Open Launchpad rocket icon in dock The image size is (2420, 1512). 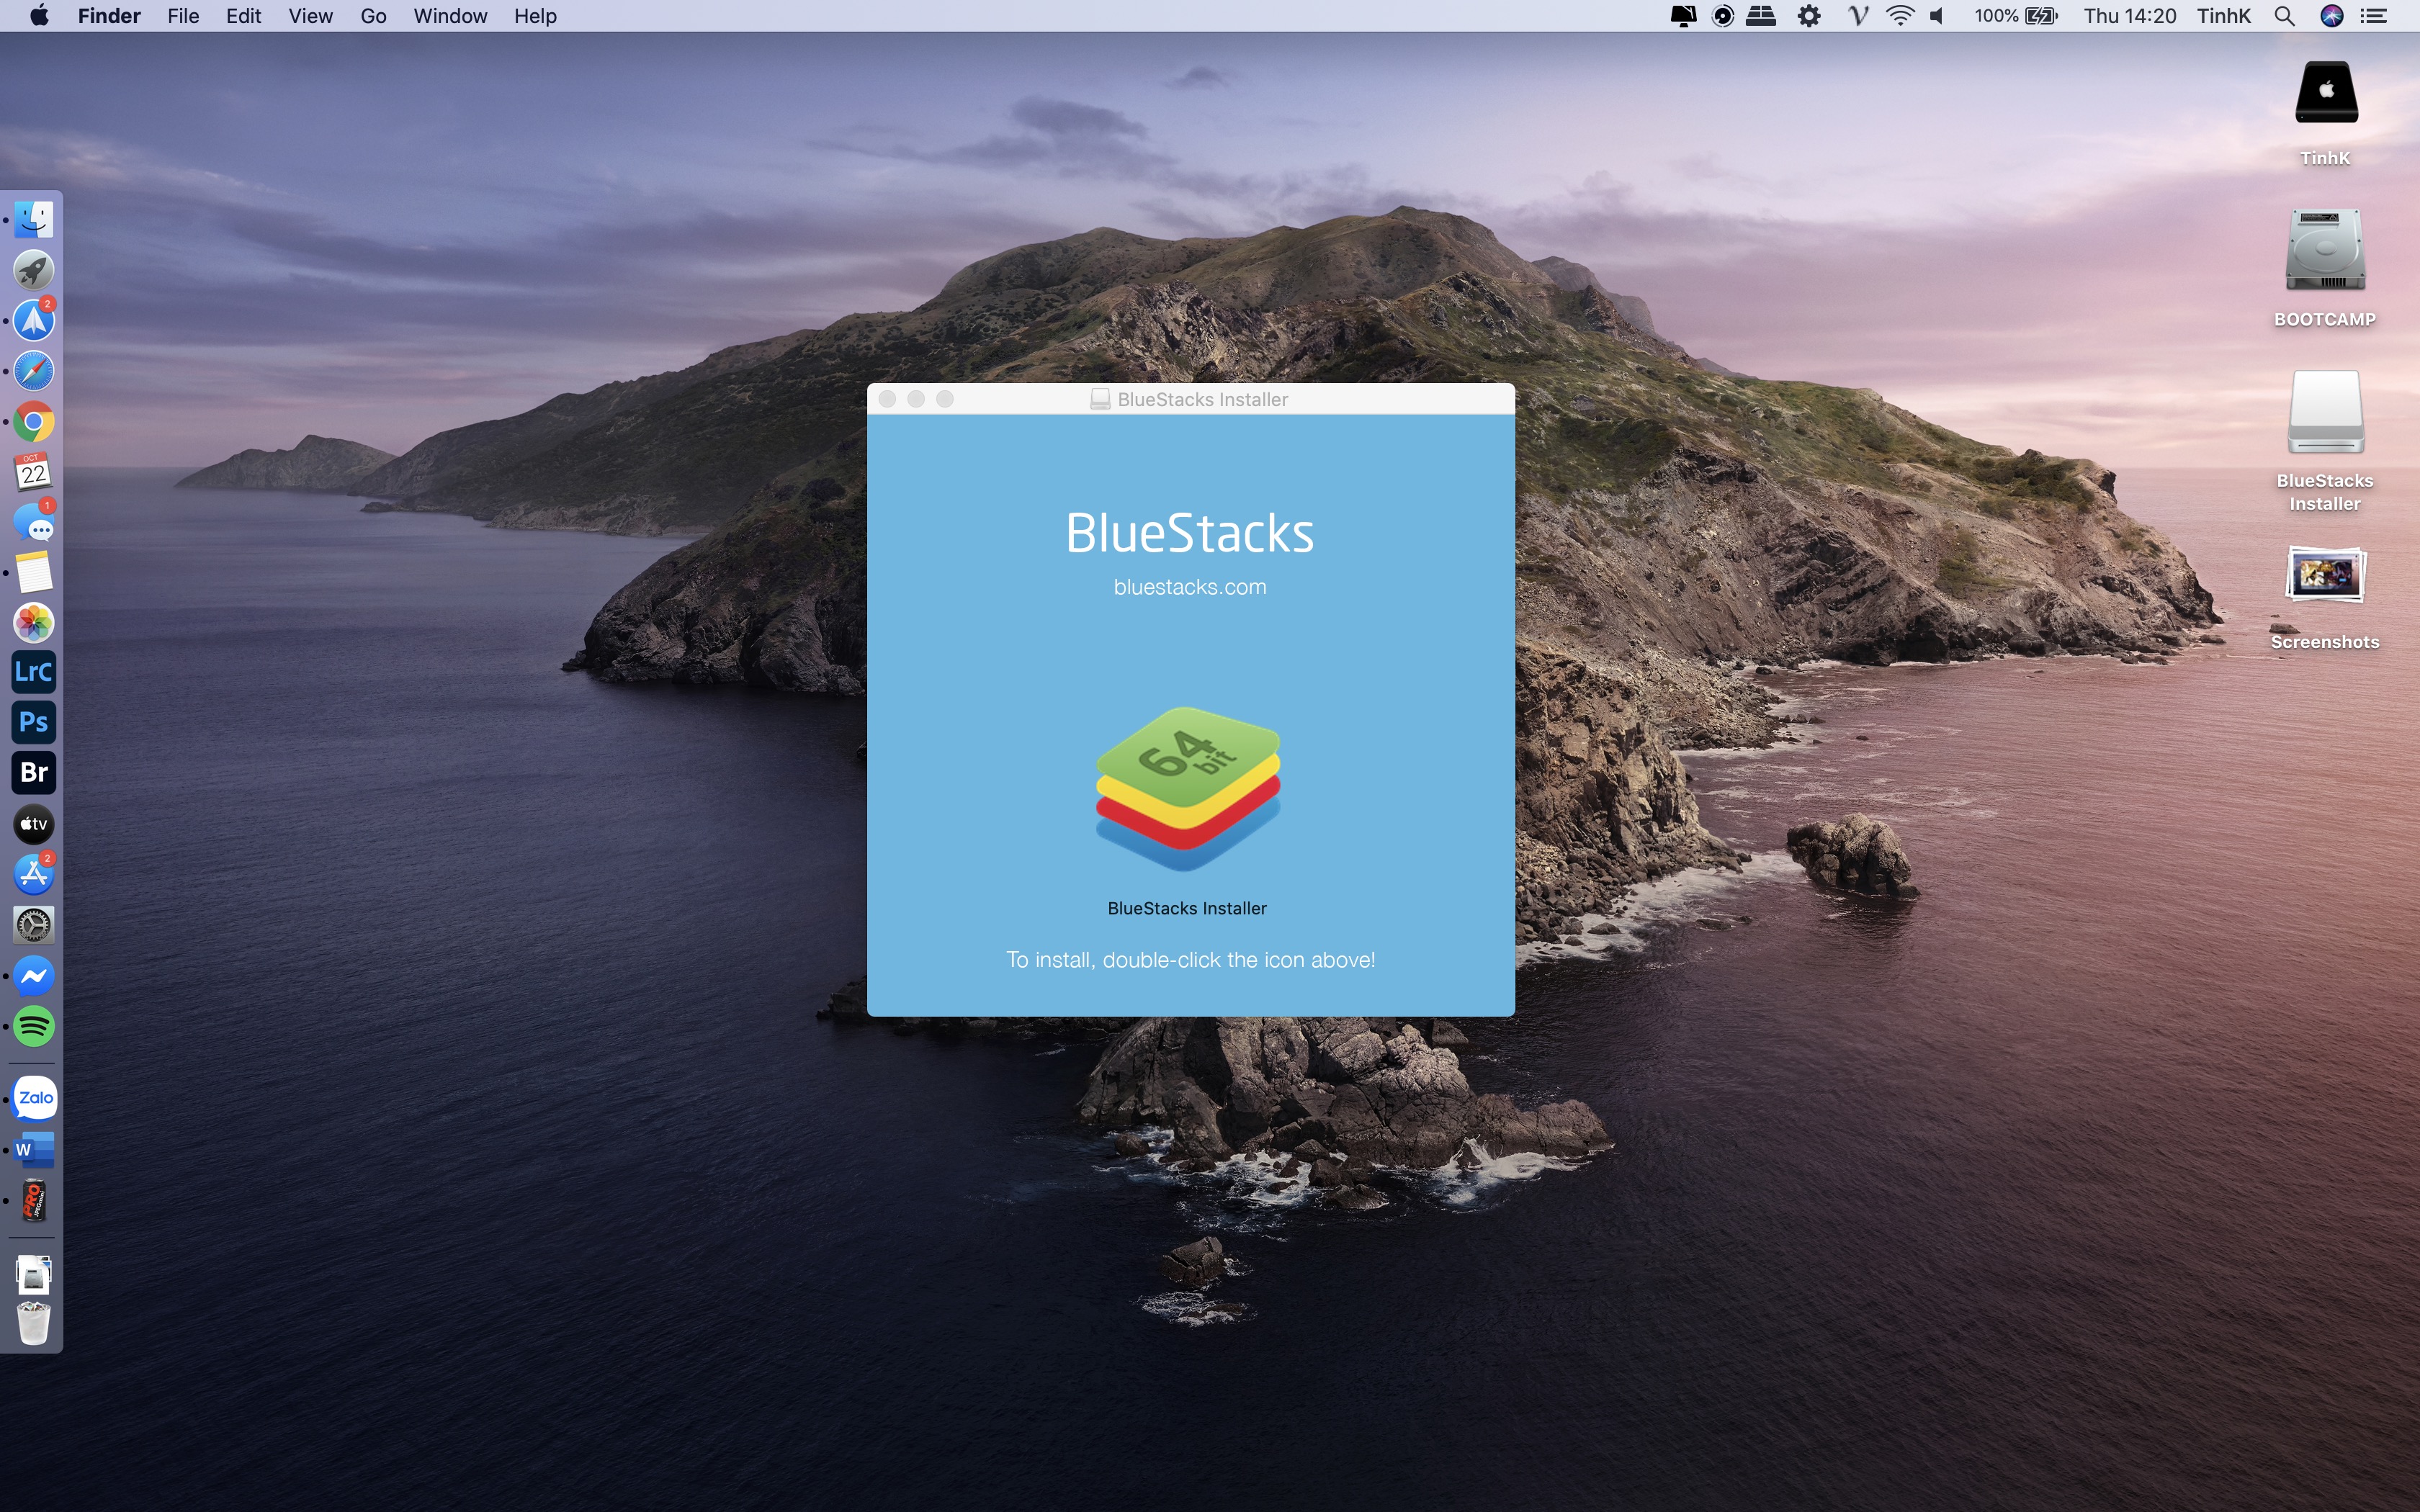tap(34, 270)
